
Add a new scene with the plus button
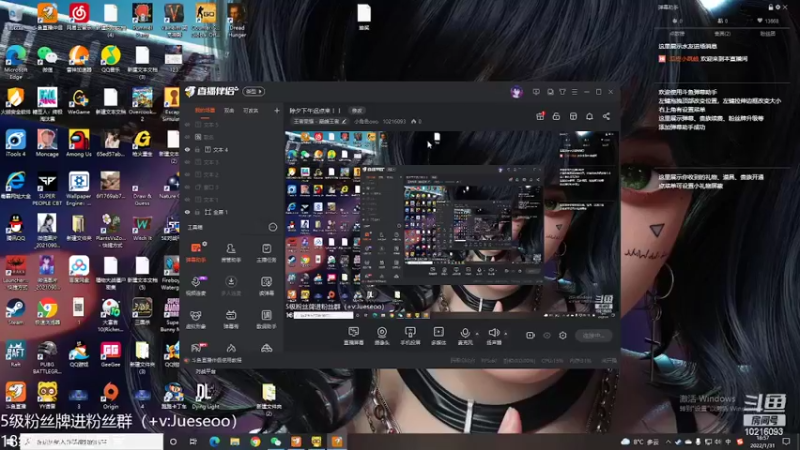coord(277,111)
